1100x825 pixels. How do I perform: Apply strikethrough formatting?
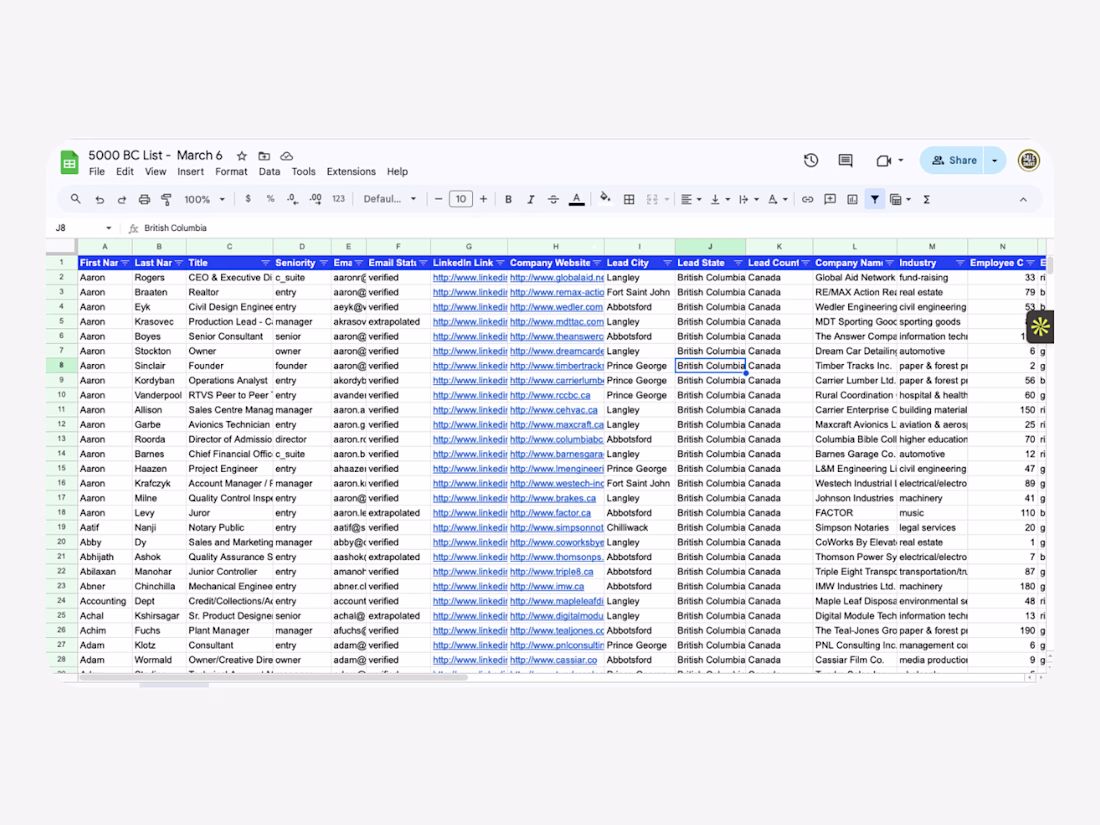click(x=553, y=199)
